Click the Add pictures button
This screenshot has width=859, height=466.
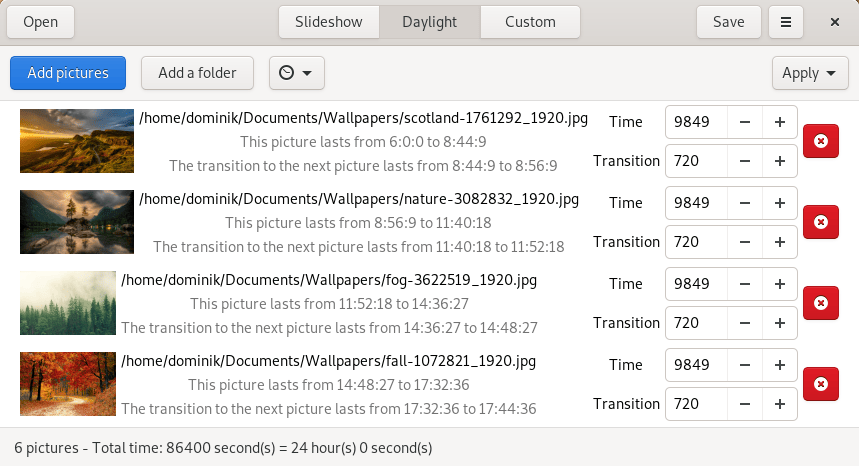[x=67, y=73]
